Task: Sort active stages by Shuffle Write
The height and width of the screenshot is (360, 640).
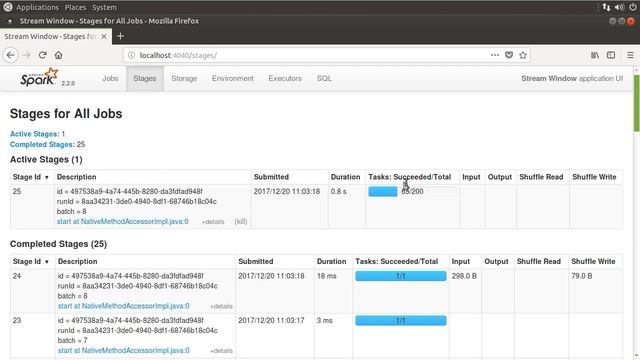Action: (594, 177)
